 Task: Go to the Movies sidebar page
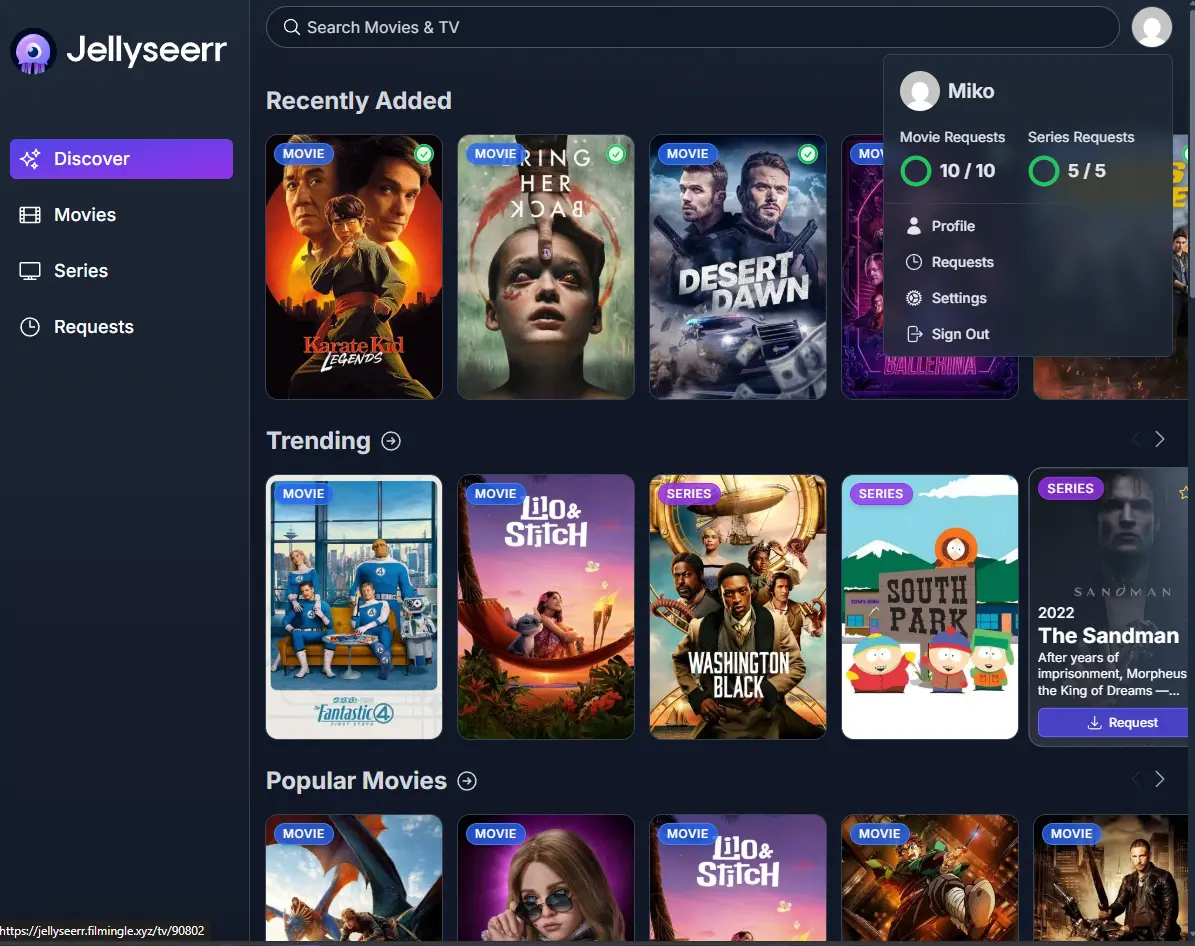point(121,215)
